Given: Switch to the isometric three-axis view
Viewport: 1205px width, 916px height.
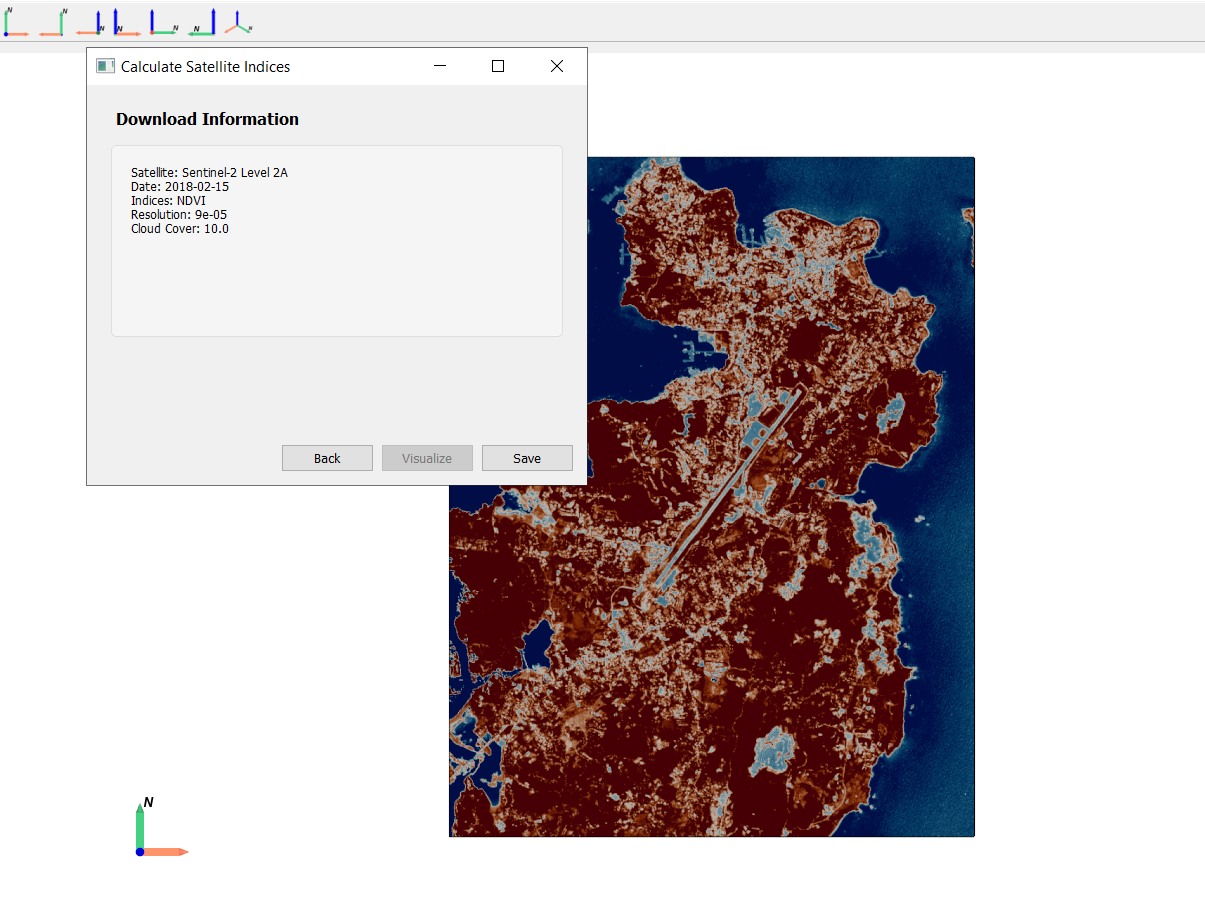Looking at the screenshot, I should [x=238, y=22].
